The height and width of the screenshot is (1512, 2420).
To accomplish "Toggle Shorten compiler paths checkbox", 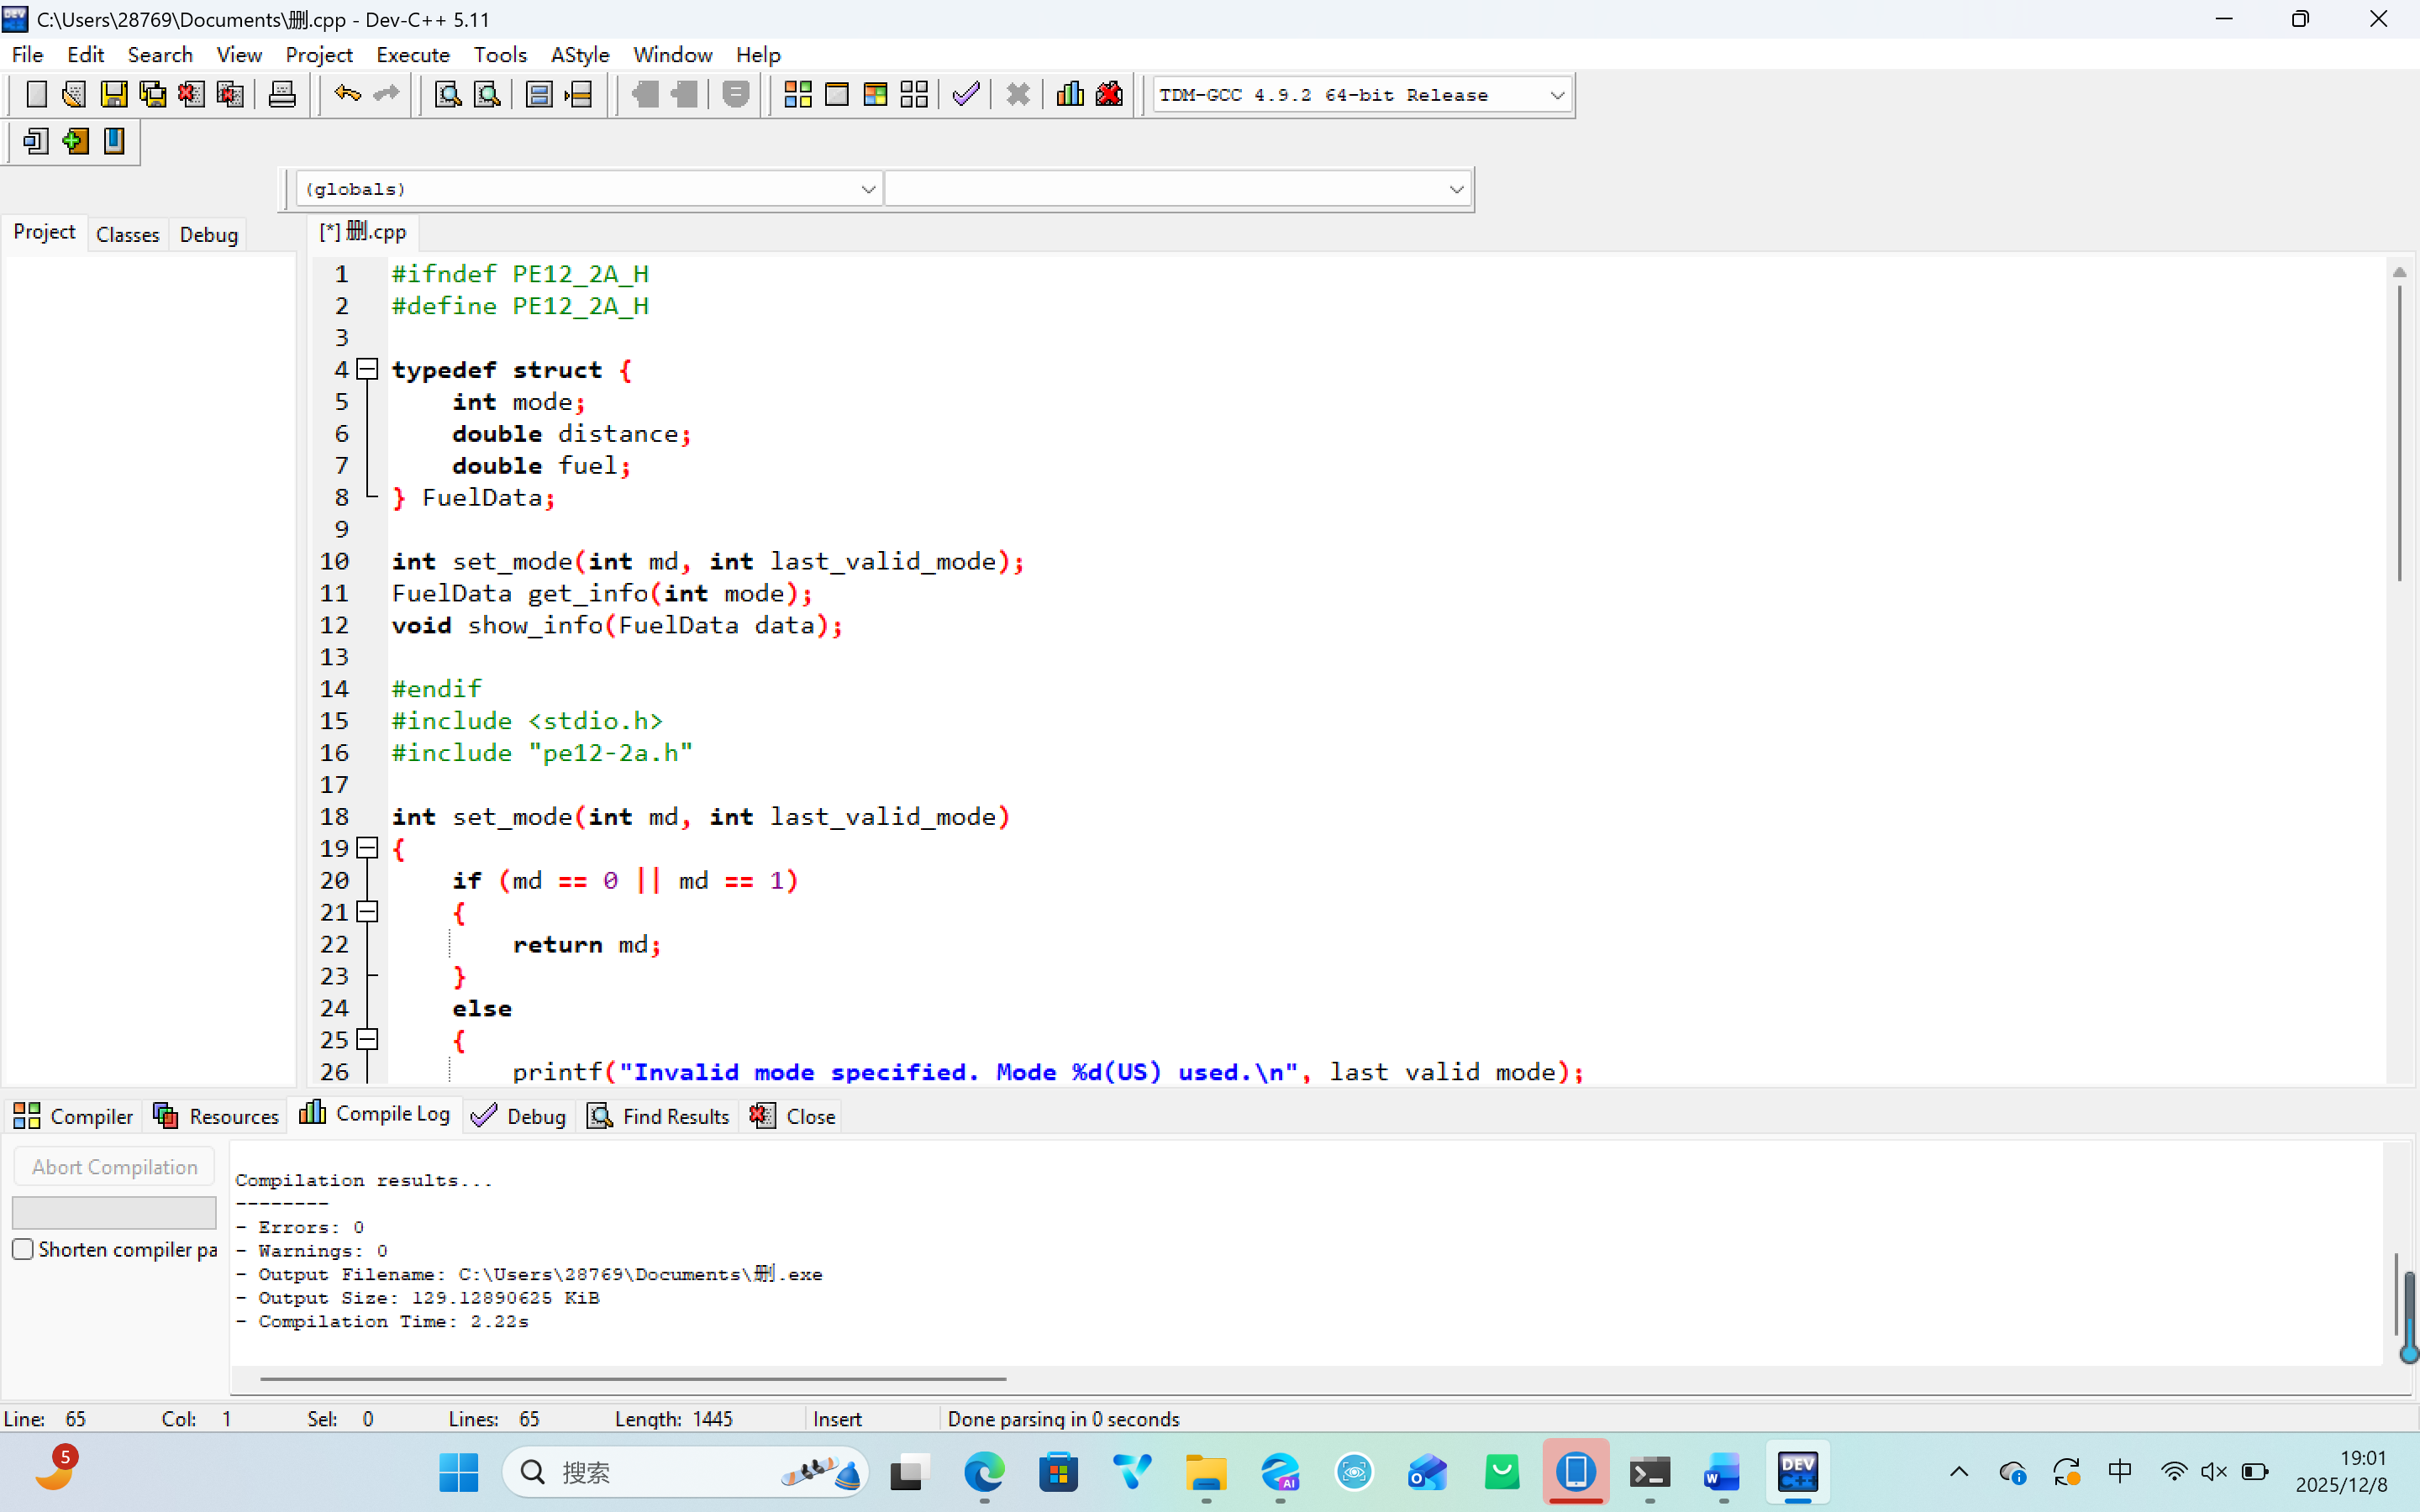I will point(23,1249).
